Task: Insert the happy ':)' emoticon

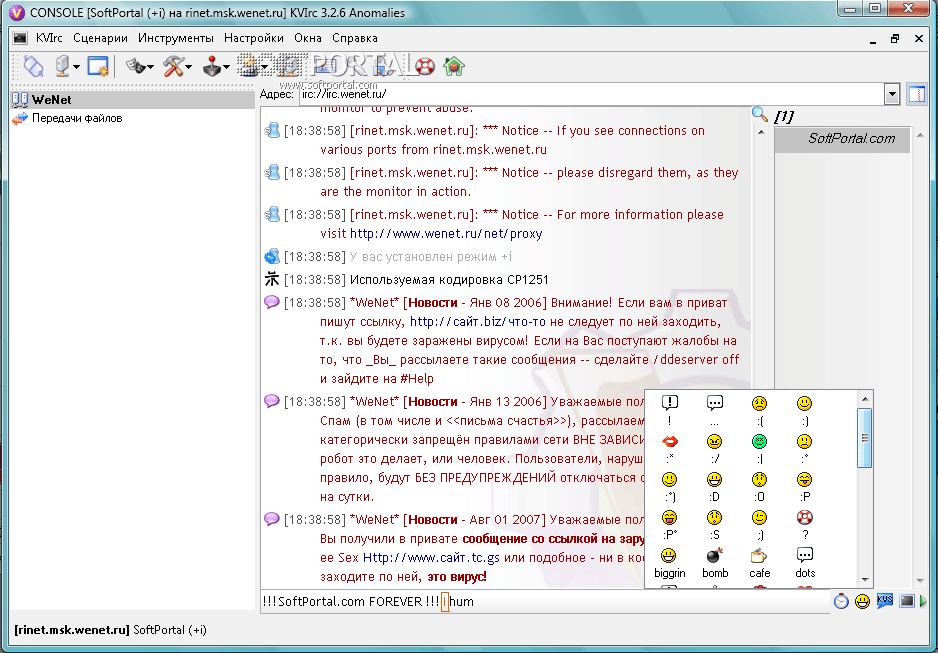Action: click(x=805, y=410)
